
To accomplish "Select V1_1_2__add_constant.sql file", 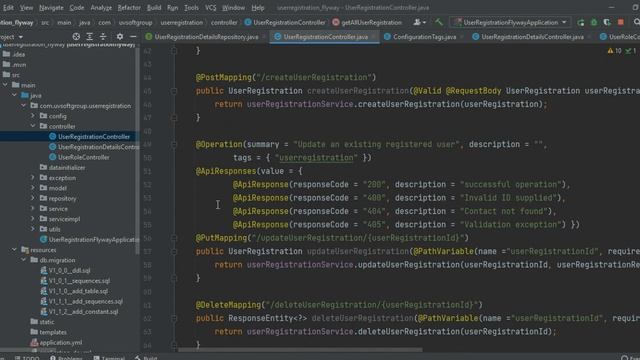I will click(83, 311).
